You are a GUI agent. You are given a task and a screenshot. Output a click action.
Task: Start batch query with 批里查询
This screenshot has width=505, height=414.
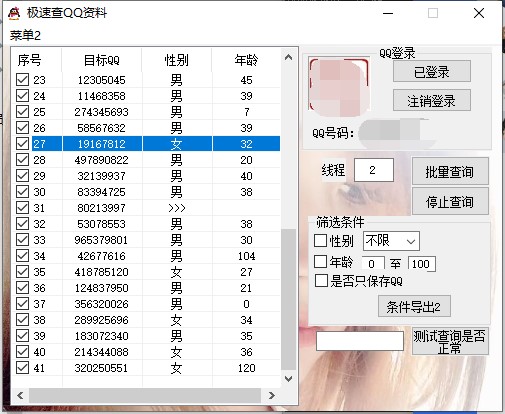click(450, 171)
